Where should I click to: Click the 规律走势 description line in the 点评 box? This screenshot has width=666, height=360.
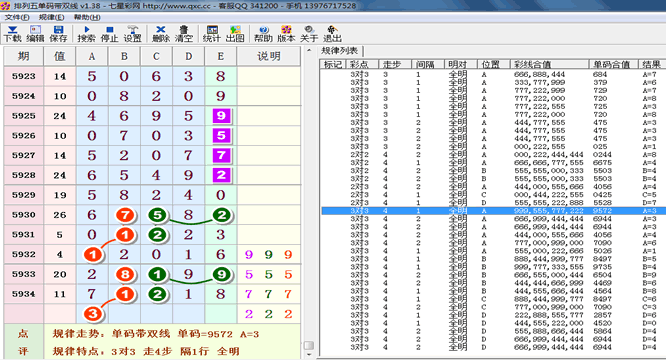click(156, 334)
